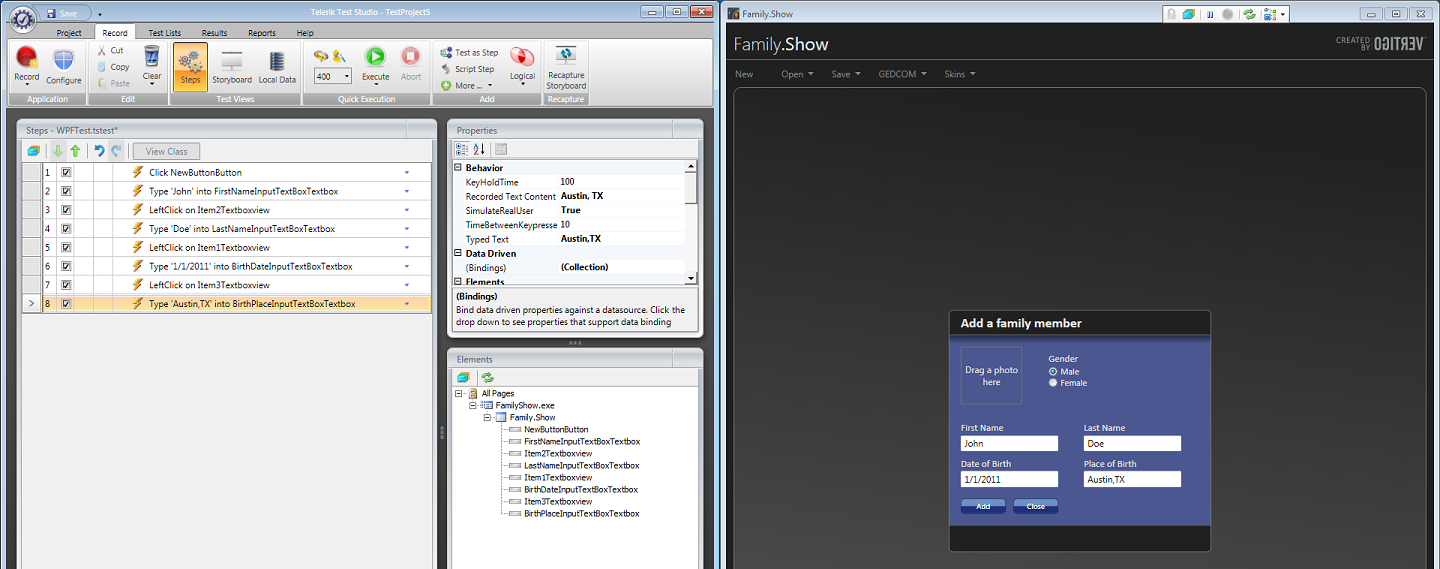
Task: Click the Logical step icon
Action: pyautogui.click(x=522, y=56)
